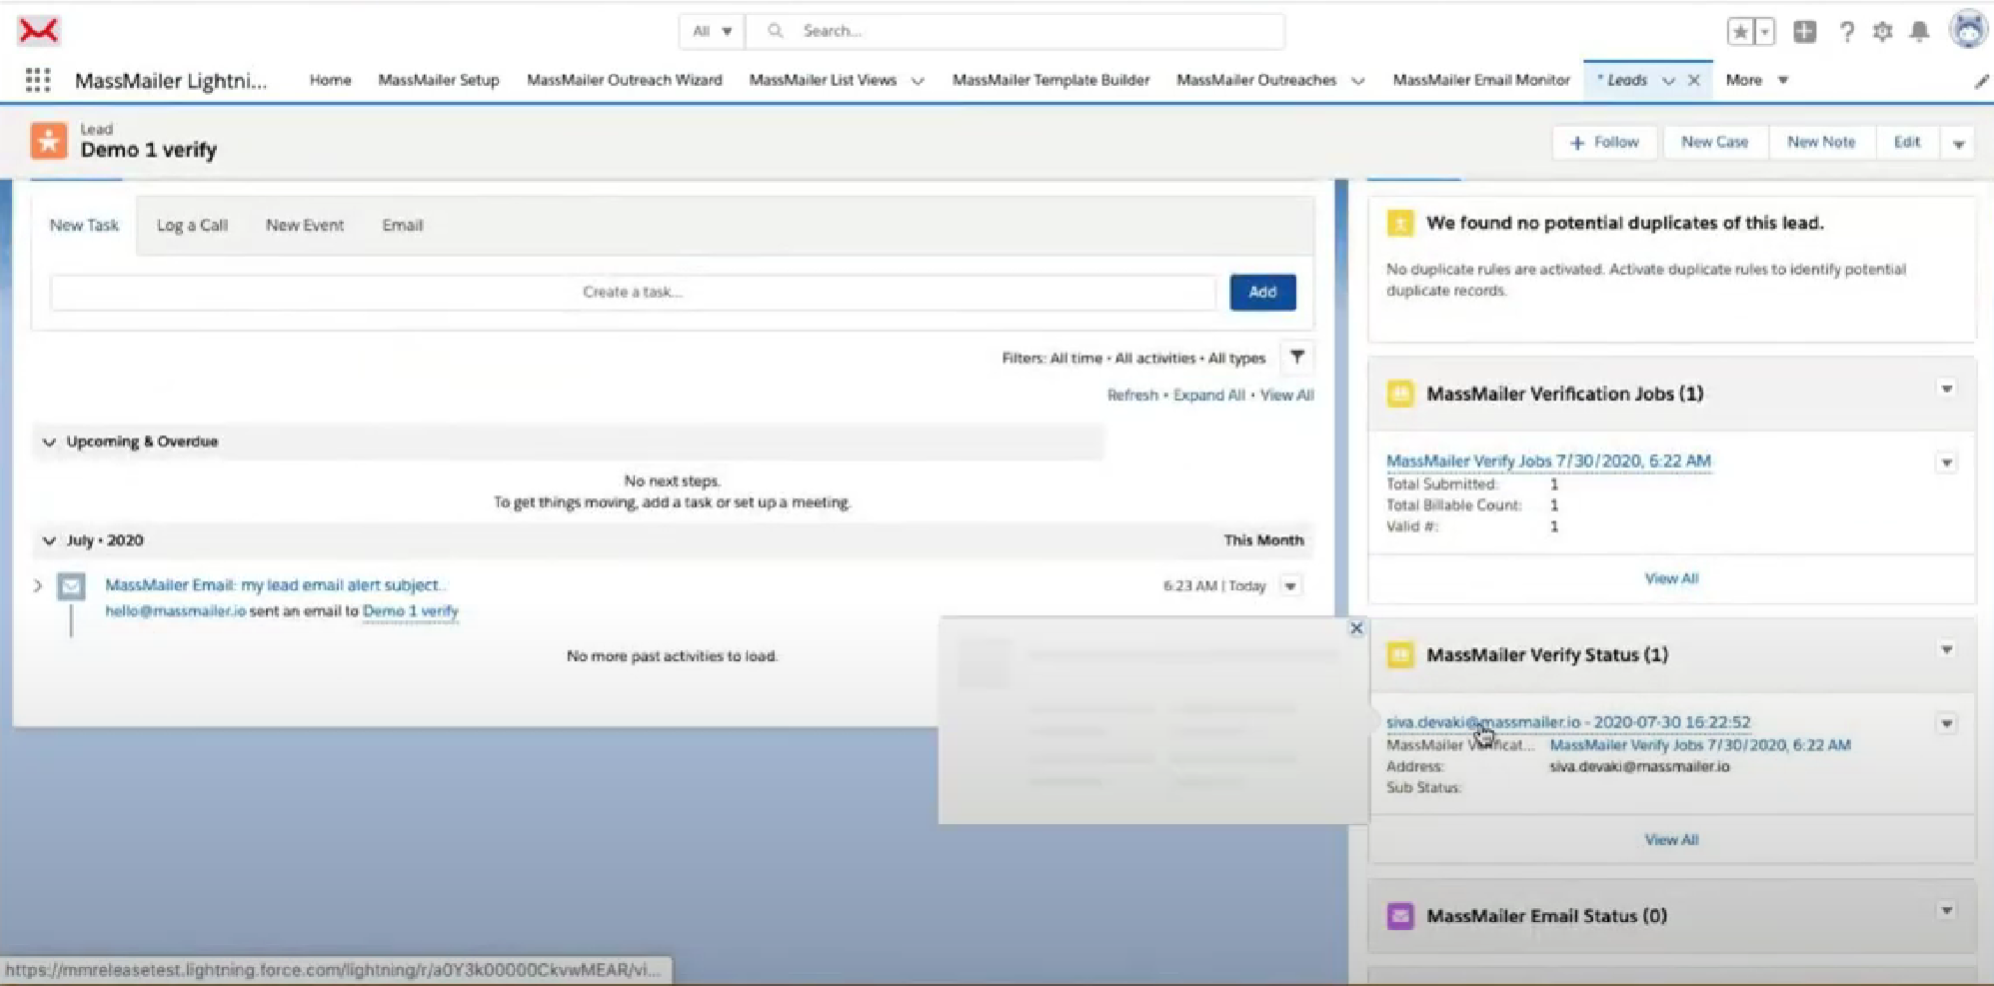Click View All under Verification Jobs
The height and width of the screenshot is (986, 1994).
1671,579
